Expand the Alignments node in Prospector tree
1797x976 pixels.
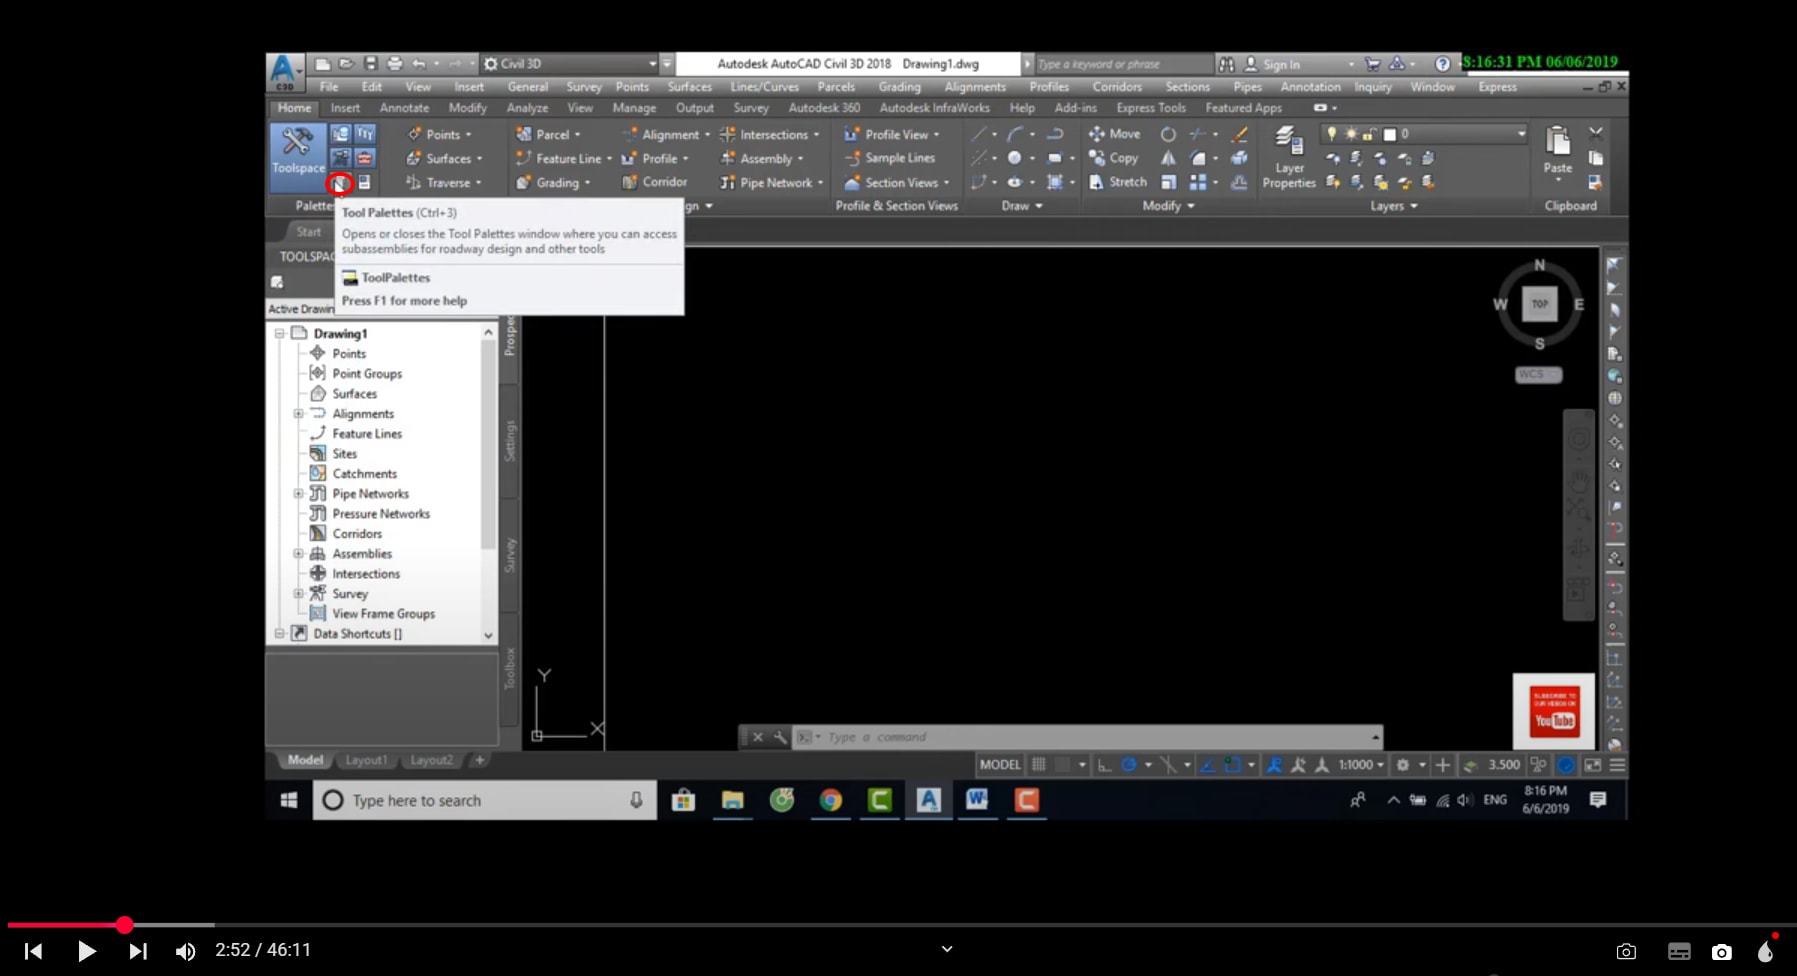point(298,413)
